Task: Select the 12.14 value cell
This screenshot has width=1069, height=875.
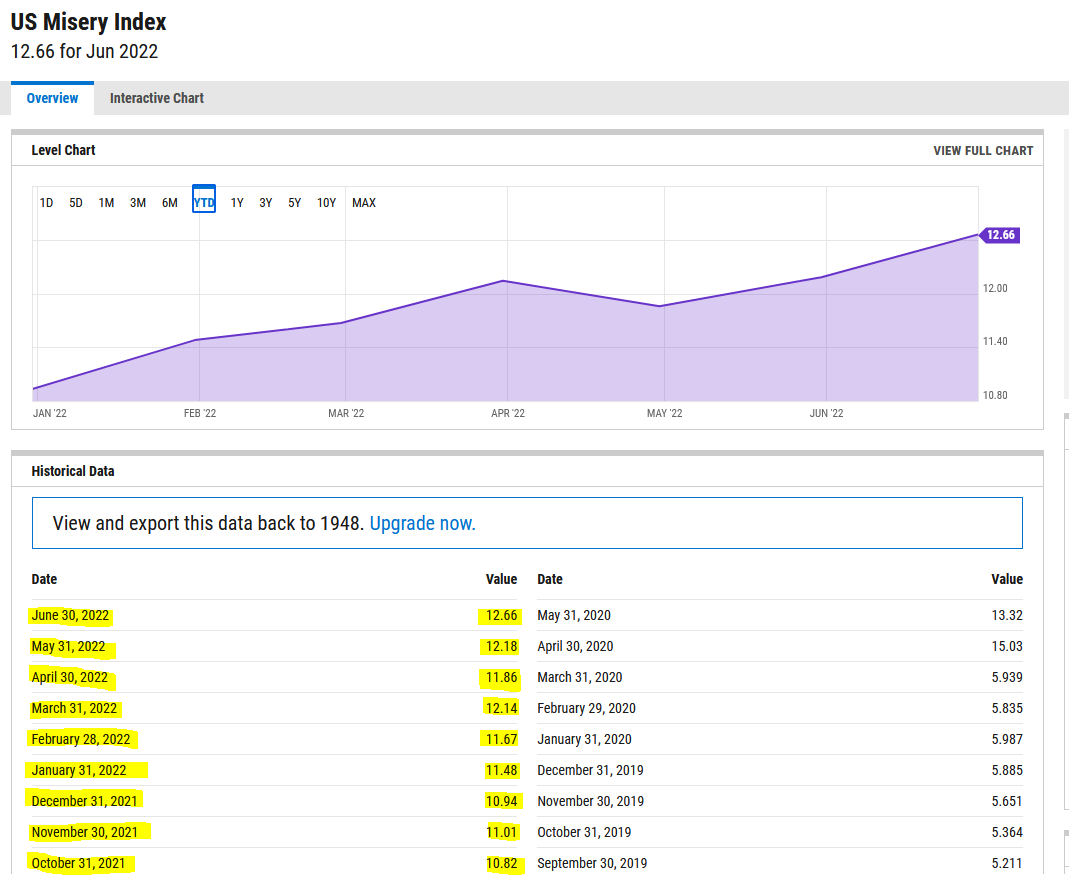Action: coord(501,709)
